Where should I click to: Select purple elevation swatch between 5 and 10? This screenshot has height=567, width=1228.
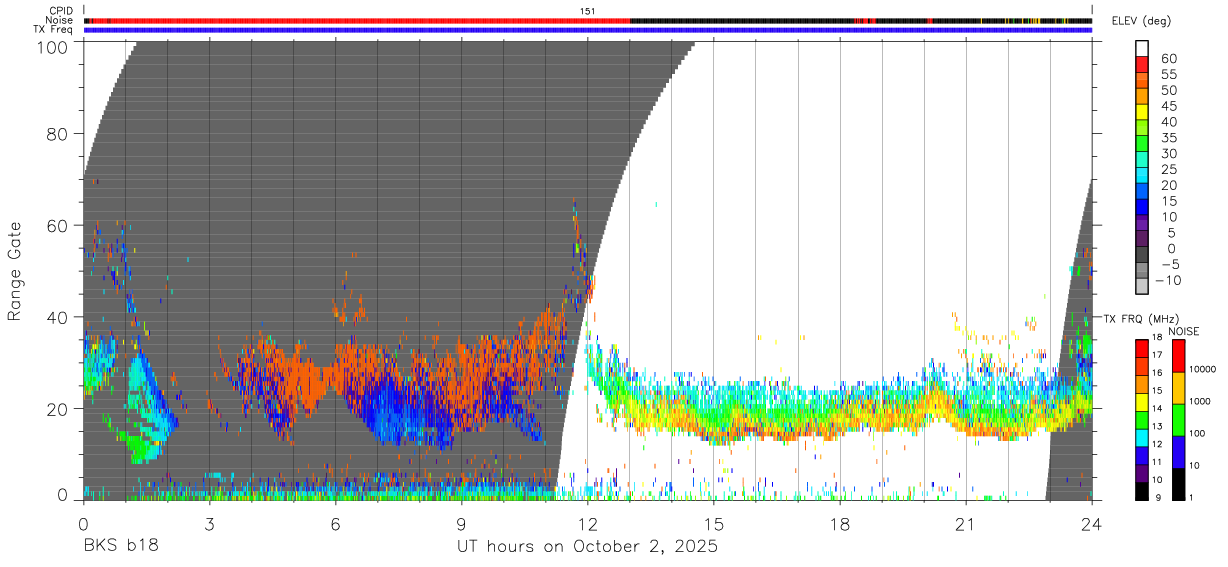[x=1142, y=224]
